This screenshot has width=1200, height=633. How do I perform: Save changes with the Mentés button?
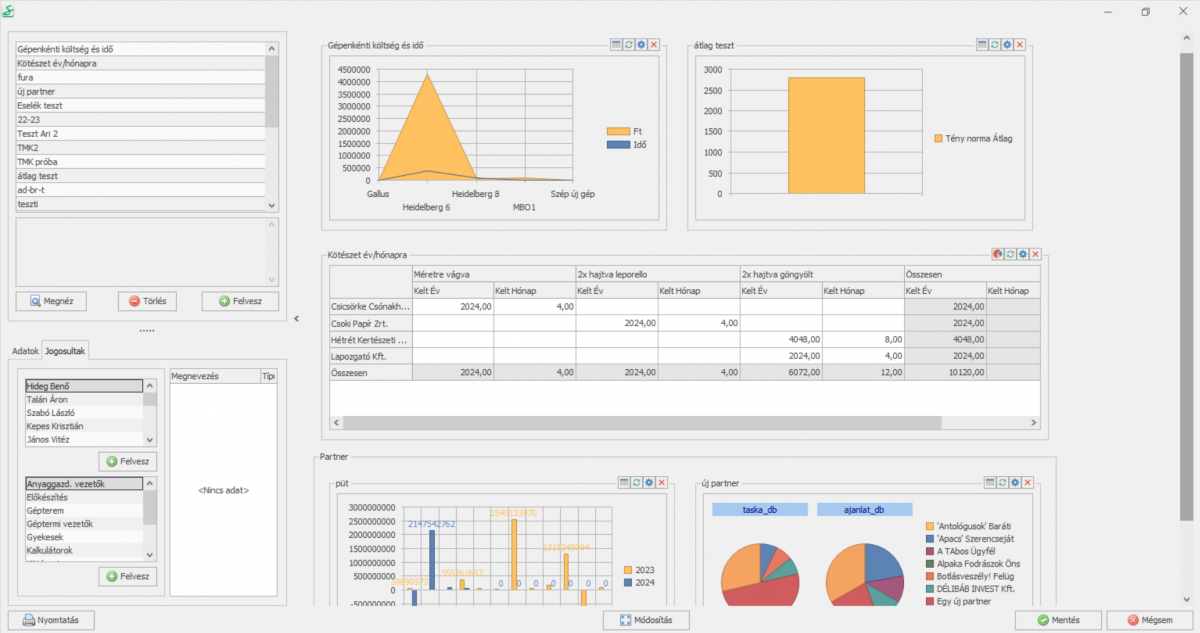(1056, 621)
